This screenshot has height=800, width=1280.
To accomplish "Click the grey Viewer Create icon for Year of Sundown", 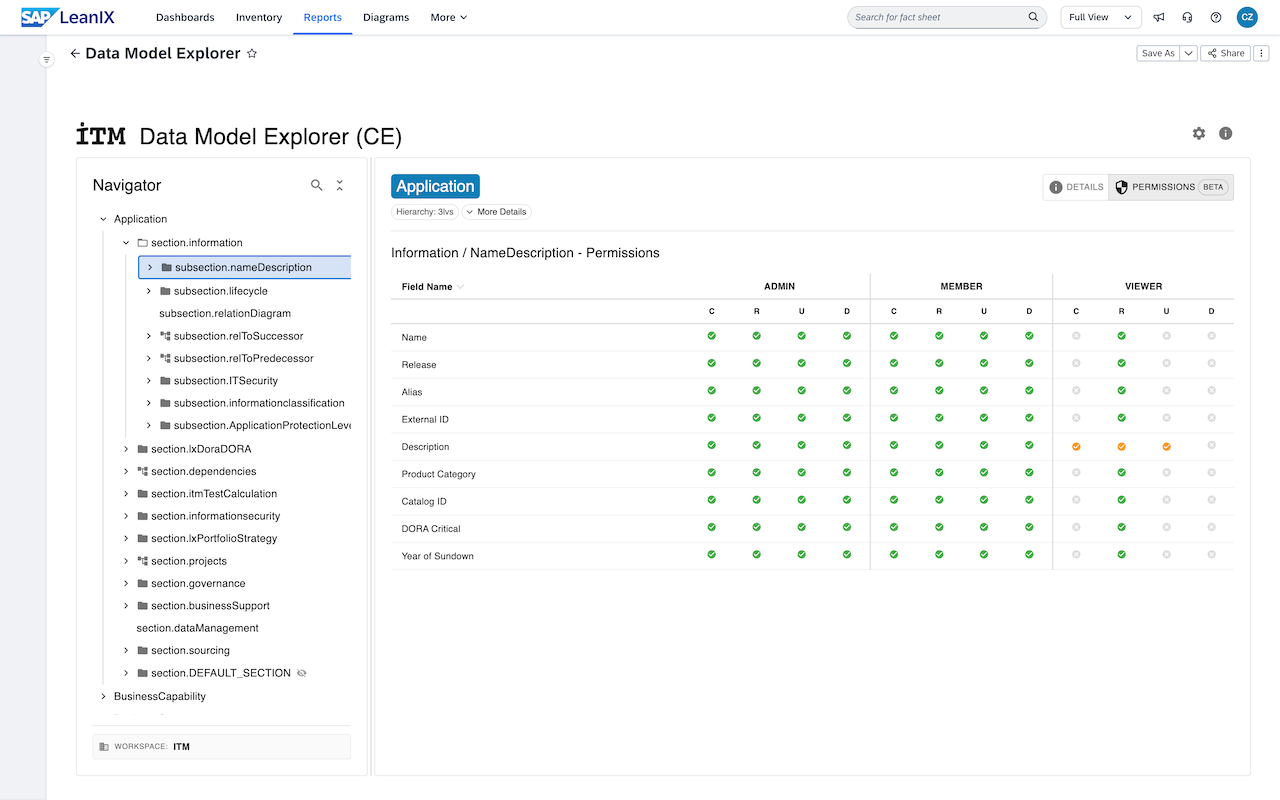I will click(x=1076, y=554).
